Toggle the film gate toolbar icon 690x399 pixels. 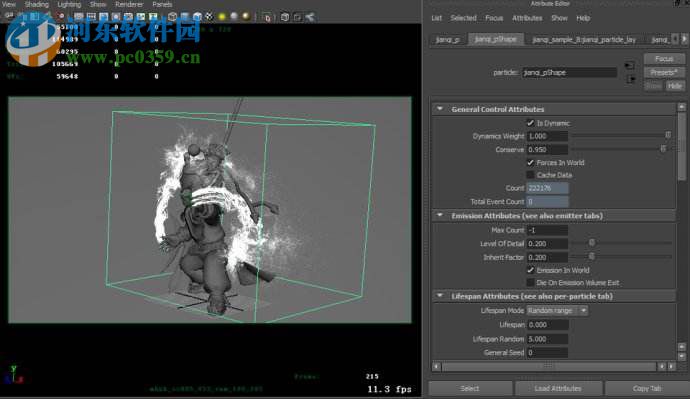pyautogui.click(x=91, y=17)
